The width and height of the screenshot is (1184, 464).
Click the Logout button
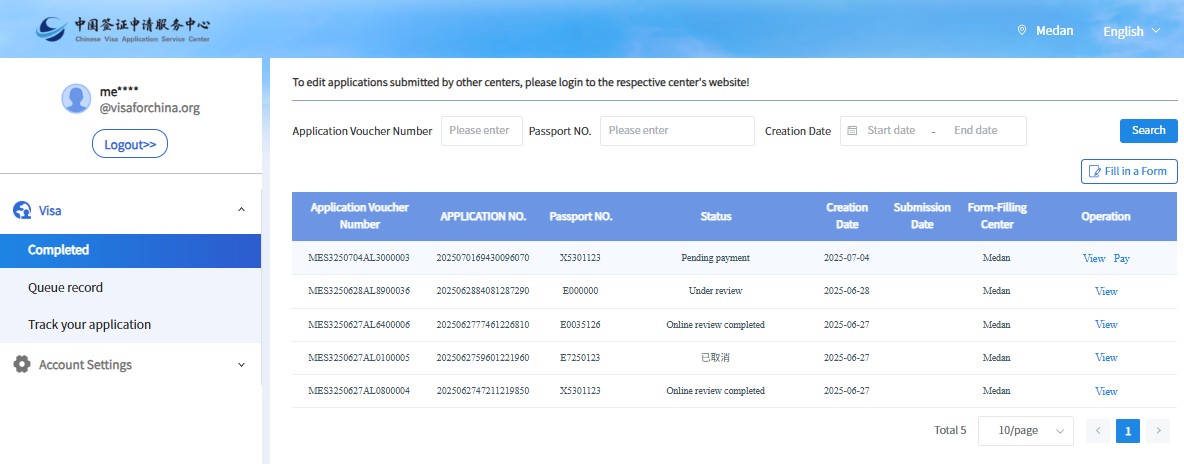pyautogui.click(x=130, y=145)
